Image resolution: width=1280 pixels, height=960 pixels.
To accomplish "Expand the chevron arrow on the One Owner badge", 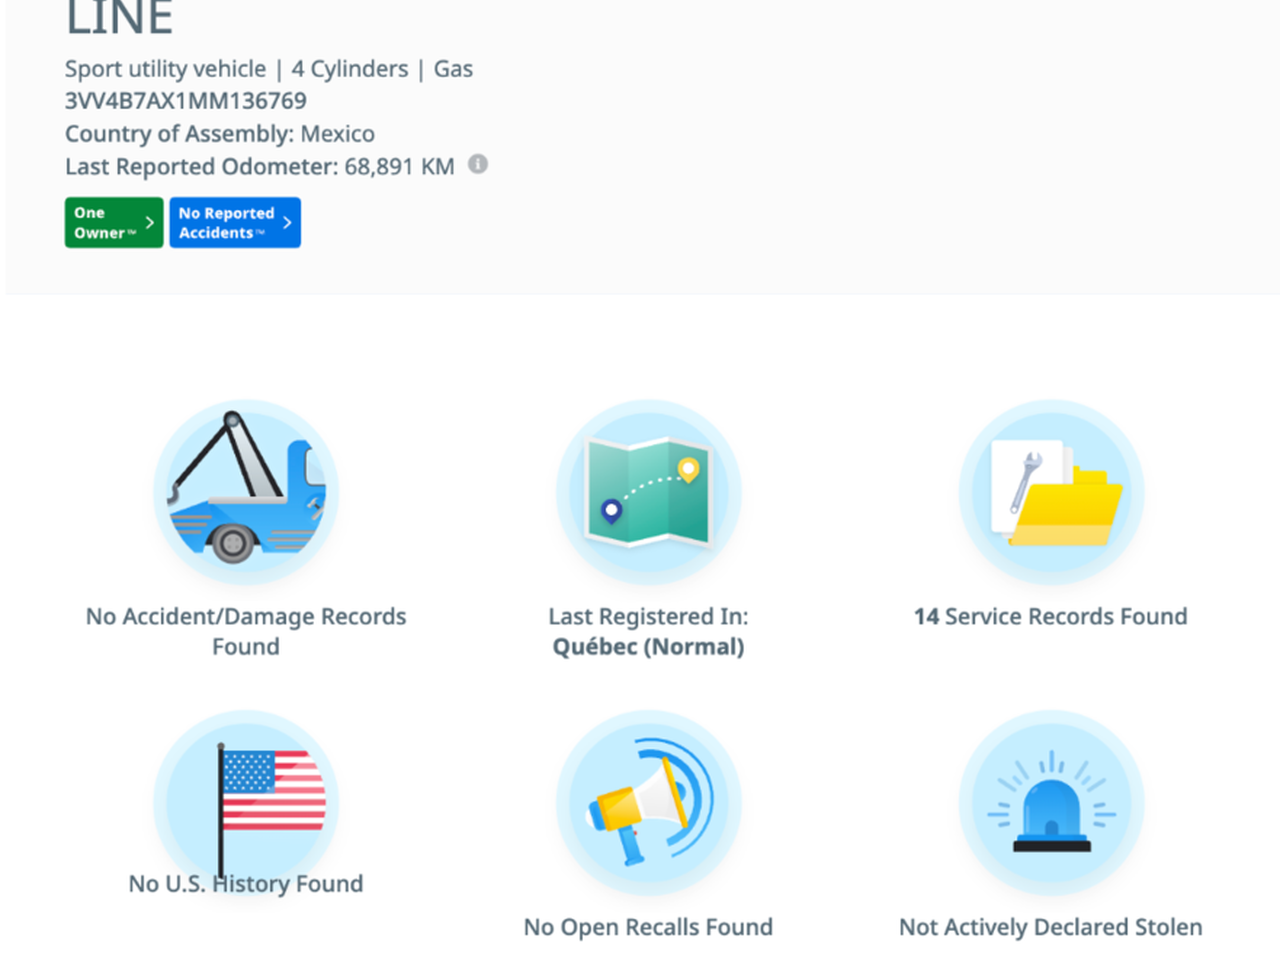I will (150, 222).
